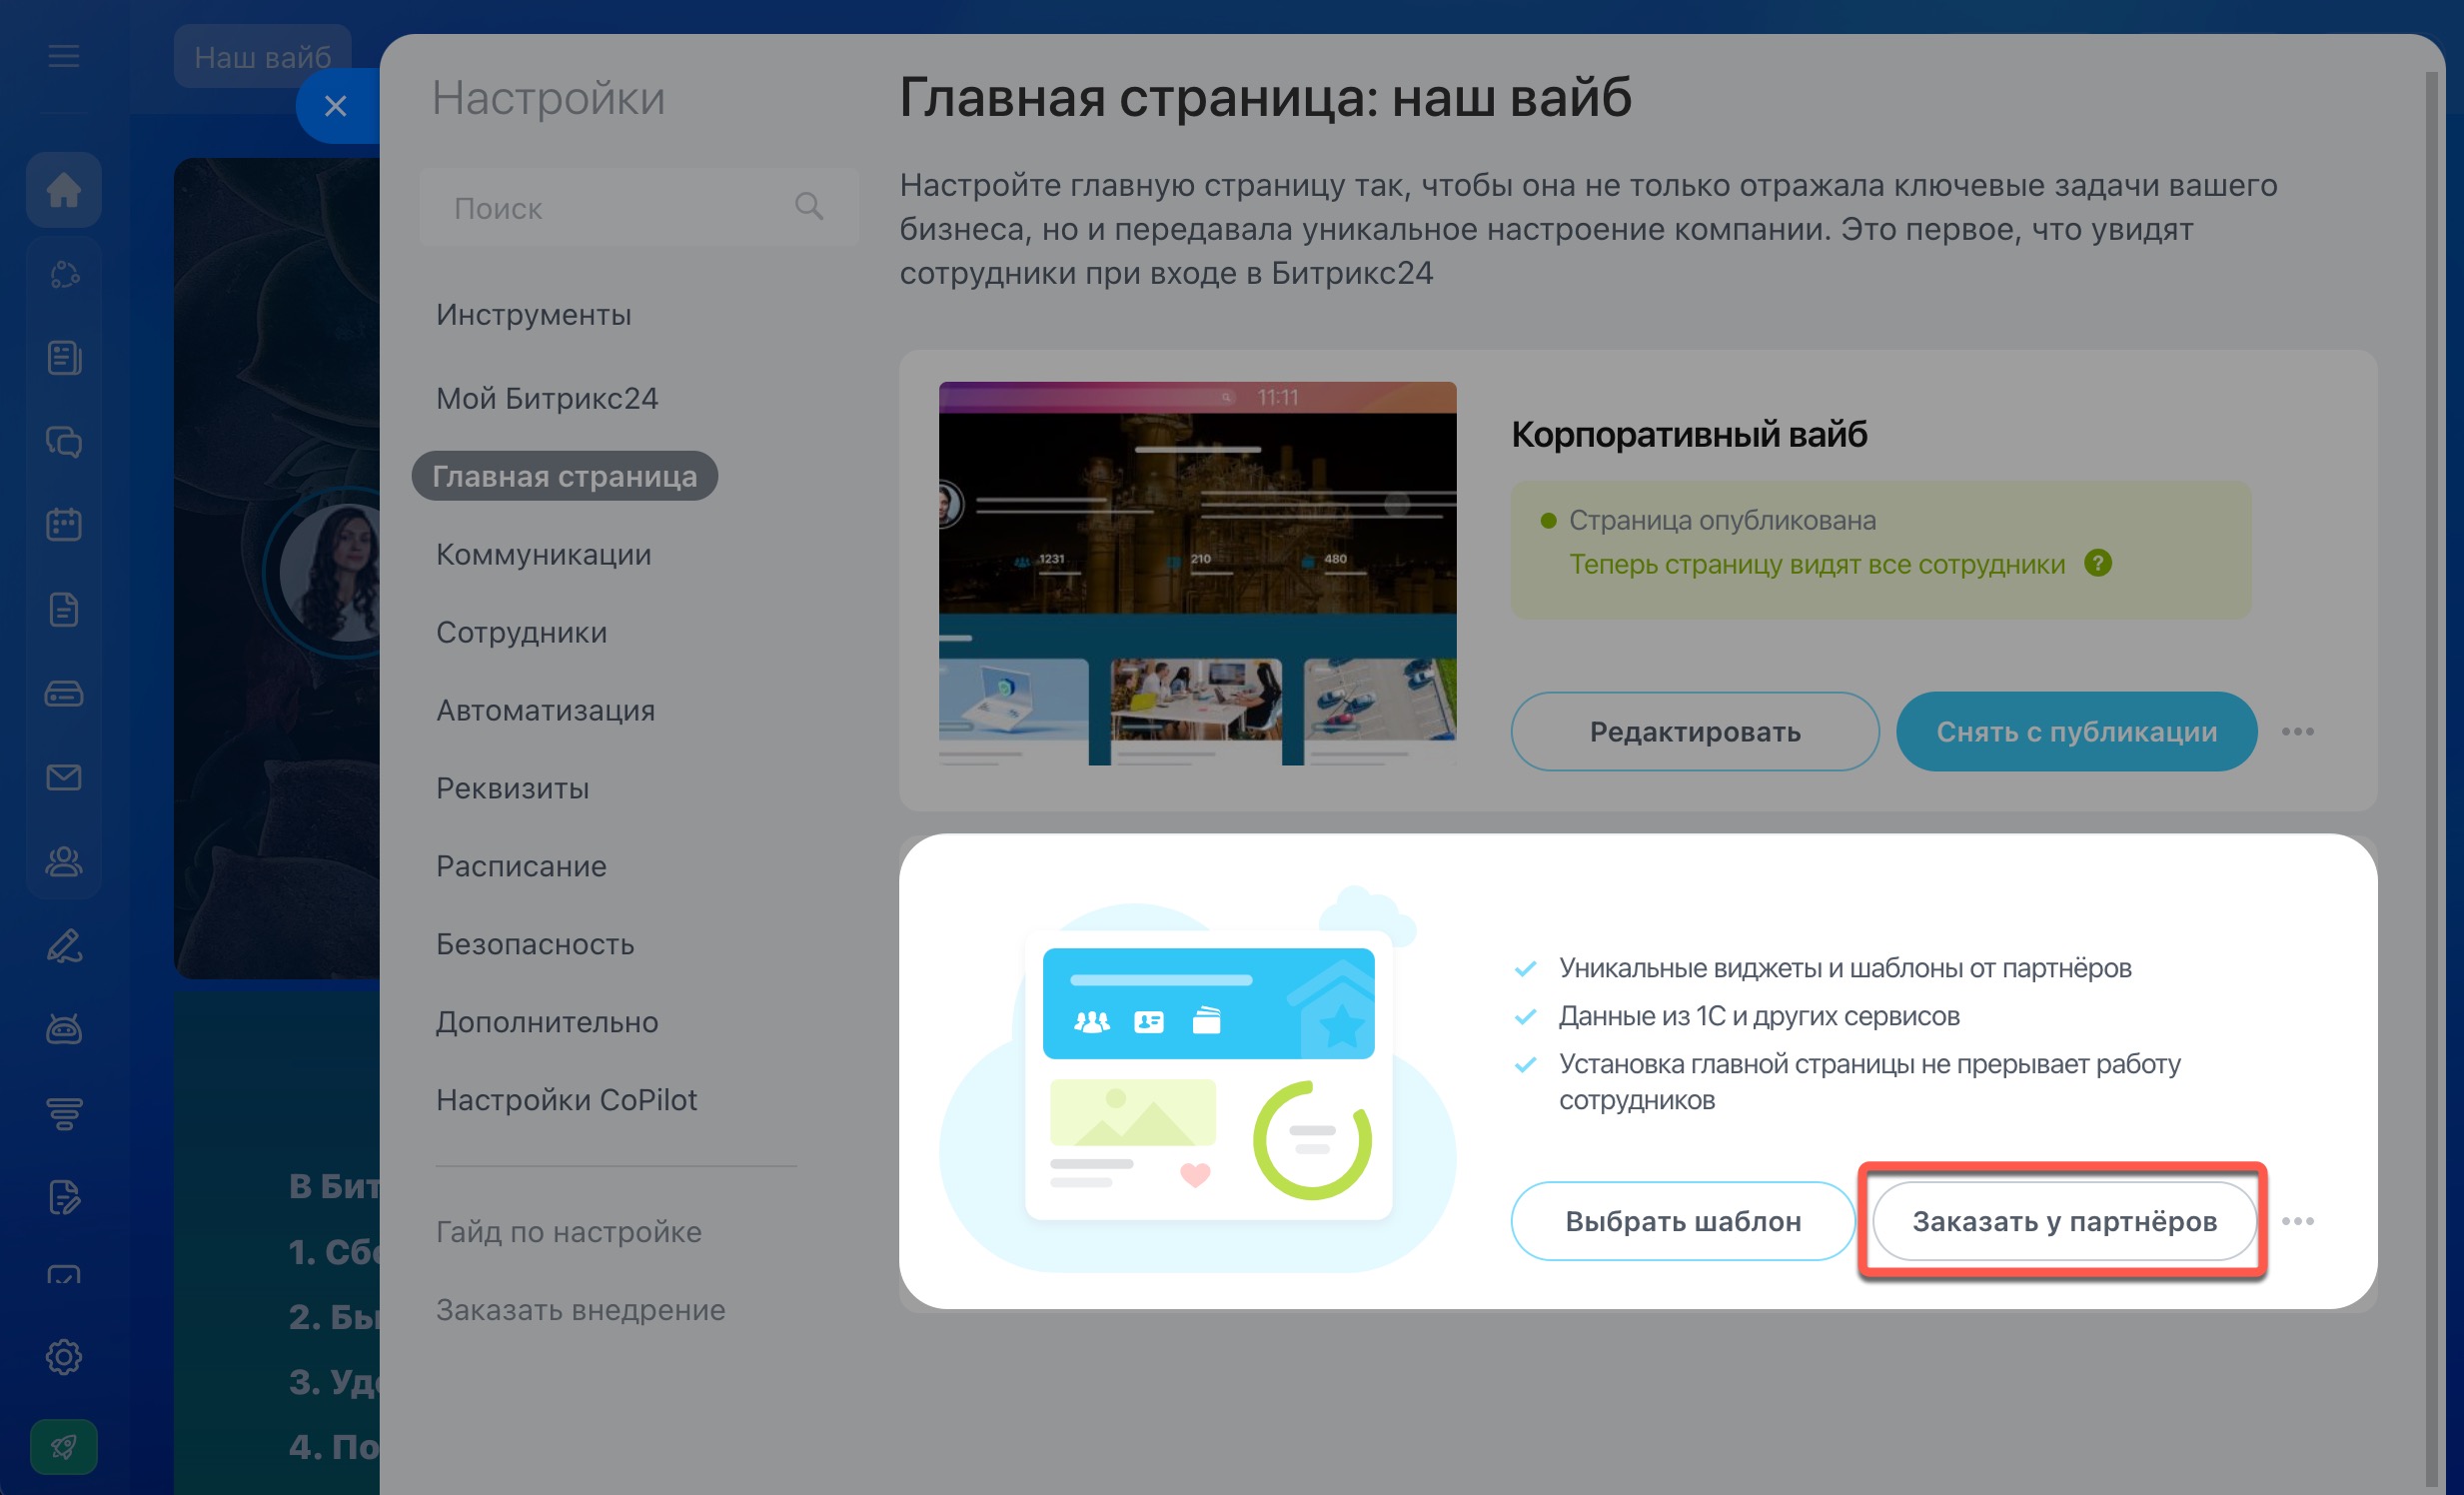Open the settings gear icon in sidebar
The image size is (2464, 1495).
(63, 1357)
